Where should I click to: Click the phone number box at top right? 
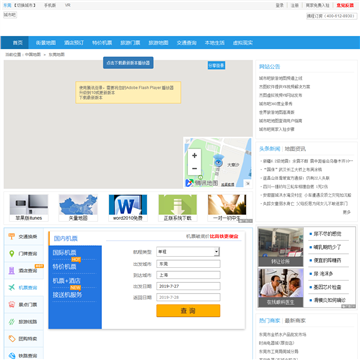pos(331,16)
